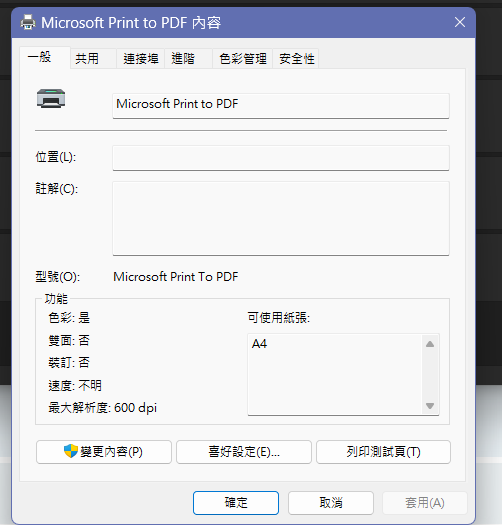Click 列印測試頁(T) to print a test page
Image resolution: width=502 pixels, height=525 pixels.
[383, 452]
